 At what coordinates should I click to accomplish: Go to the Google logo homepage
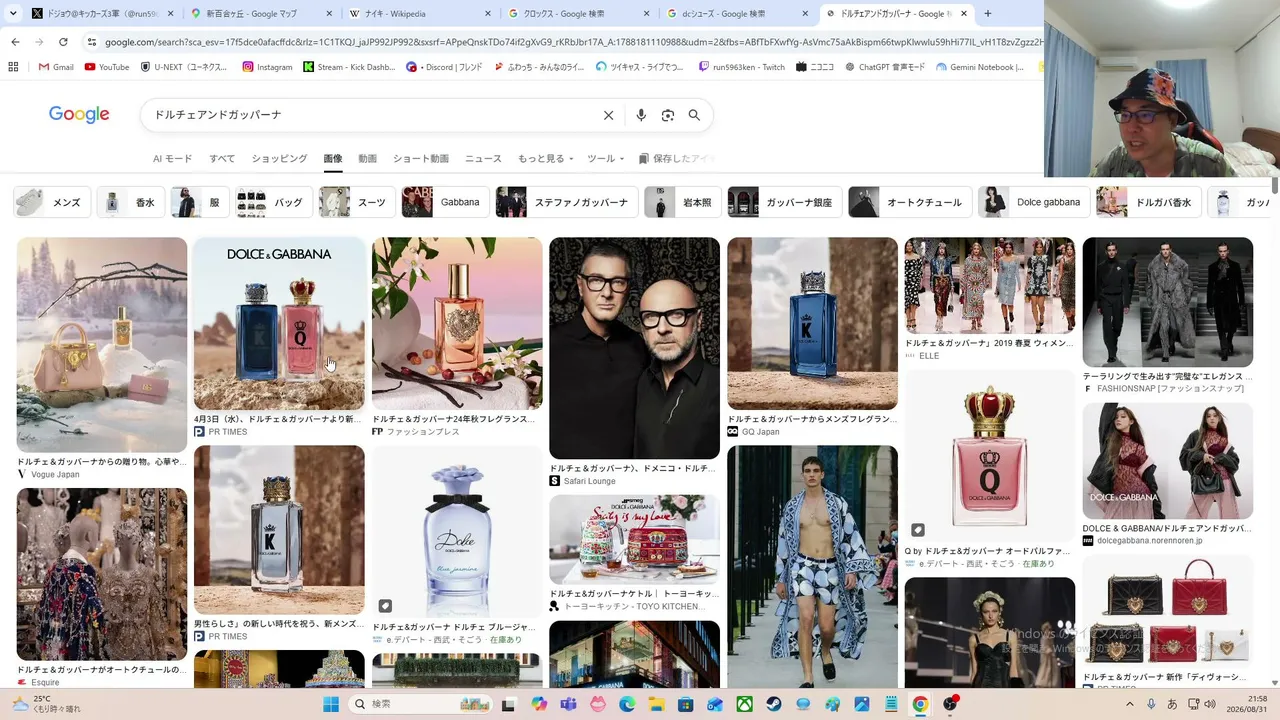pos(79,115)
